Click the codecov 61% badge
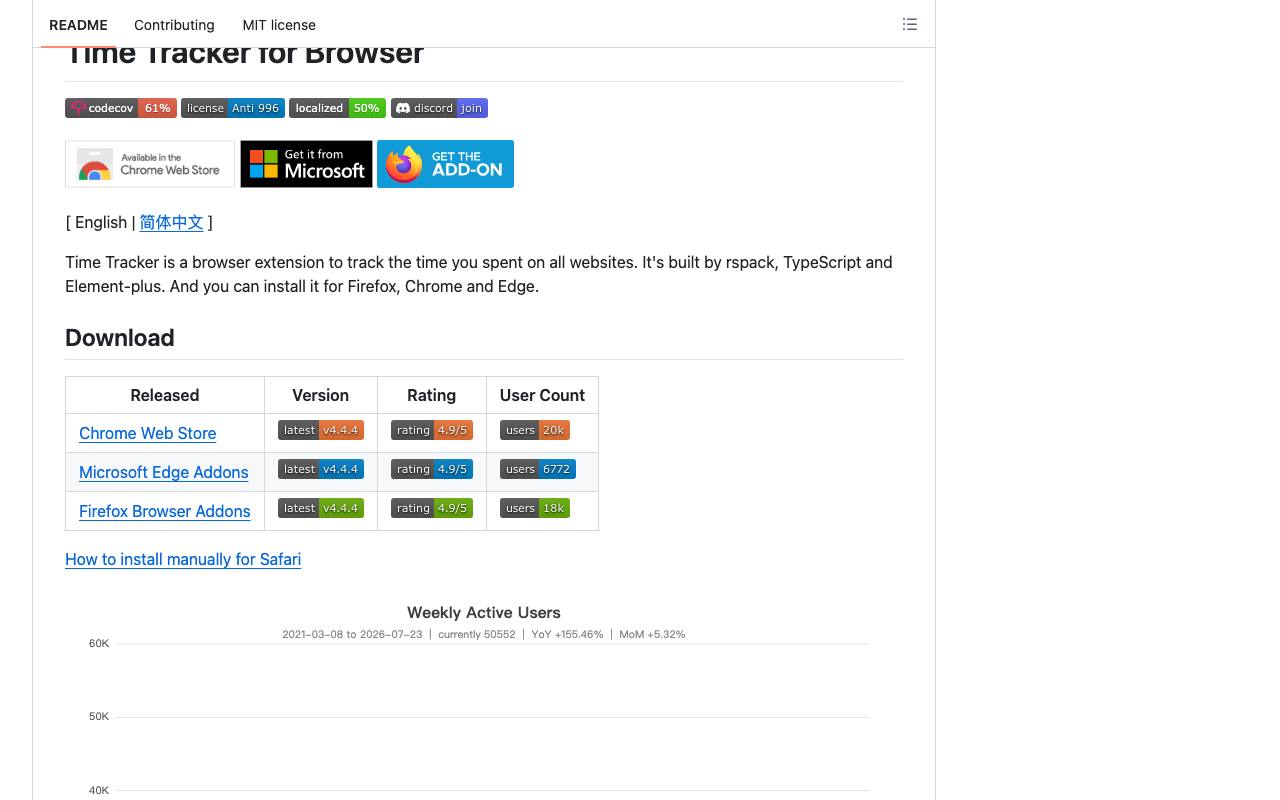The image size is (1280, 800). tap(121, 108)
